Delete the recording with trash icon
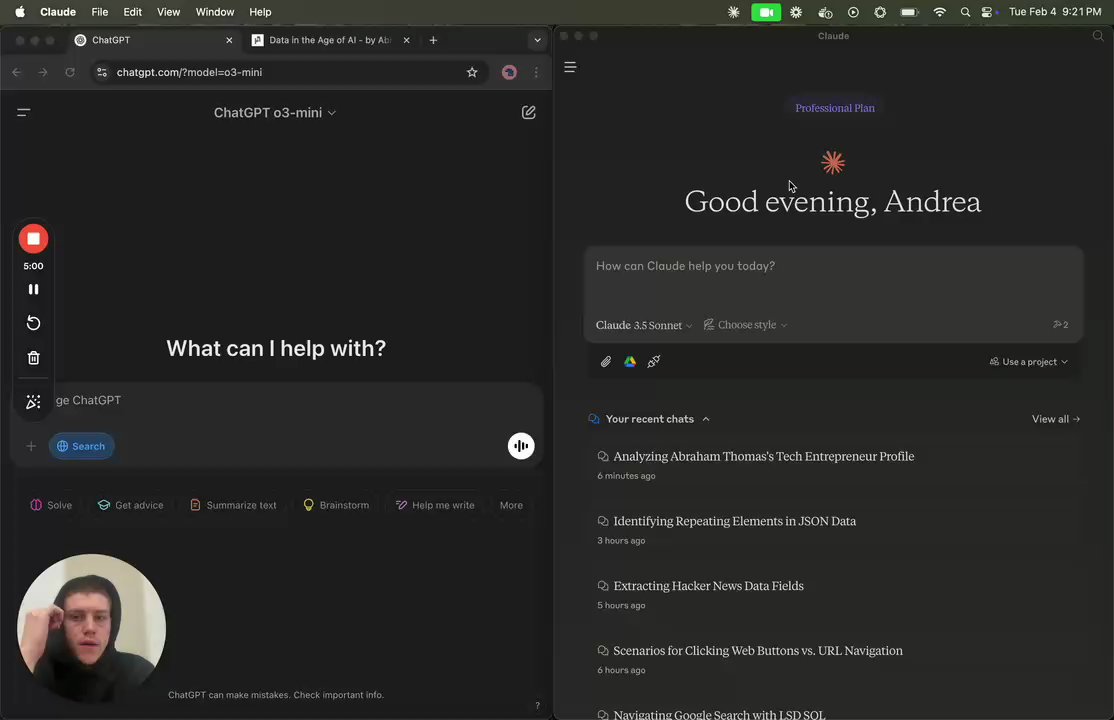 (33, 358)
